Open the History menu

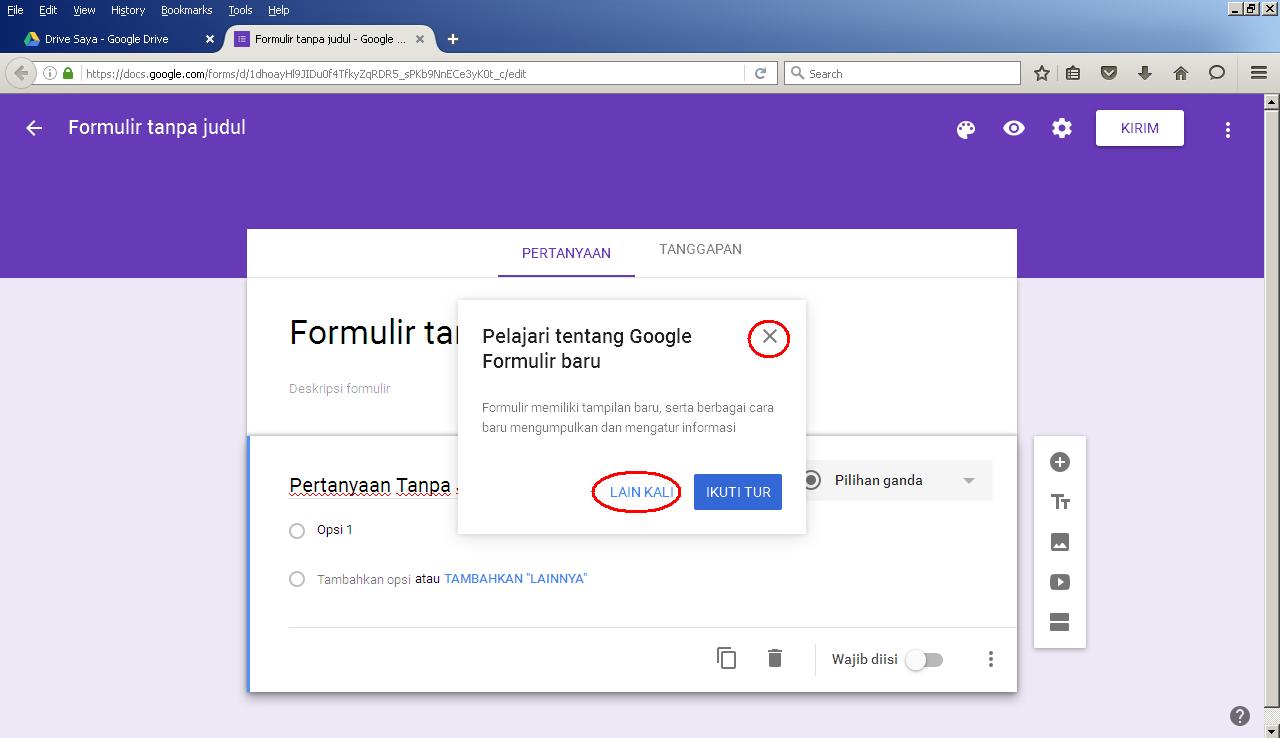click(128, 10)
